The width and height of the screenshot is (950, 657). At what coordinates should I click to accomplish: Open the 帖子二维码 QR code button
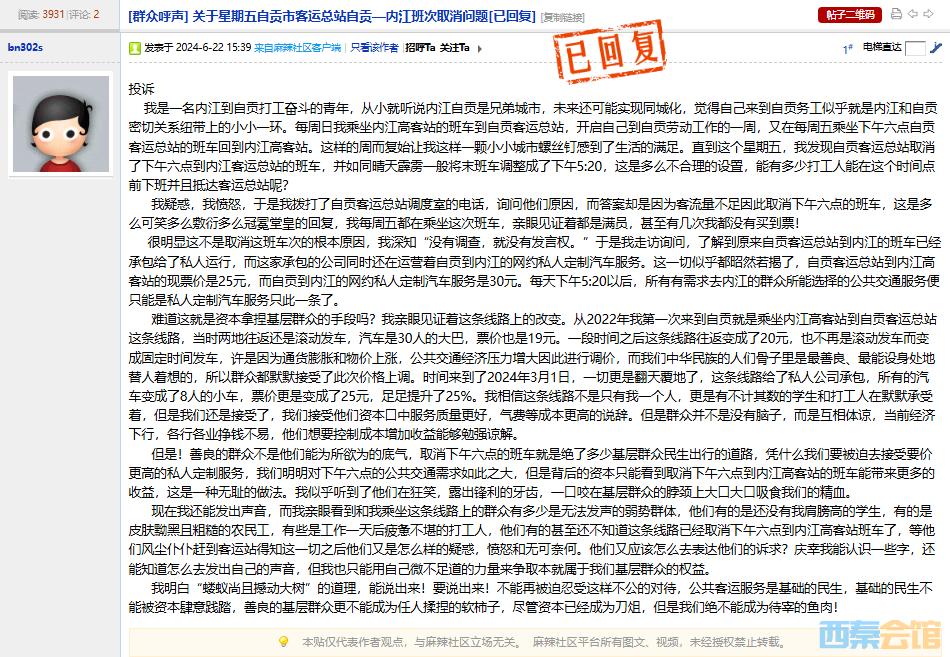click(850, 14)
